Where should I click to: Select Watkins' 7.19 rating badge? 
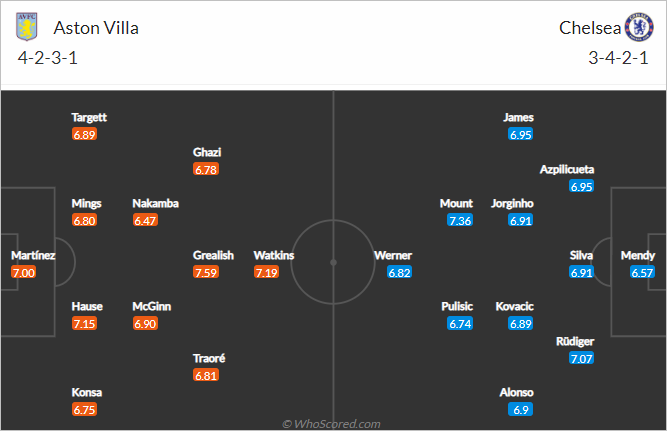point(267,272)
